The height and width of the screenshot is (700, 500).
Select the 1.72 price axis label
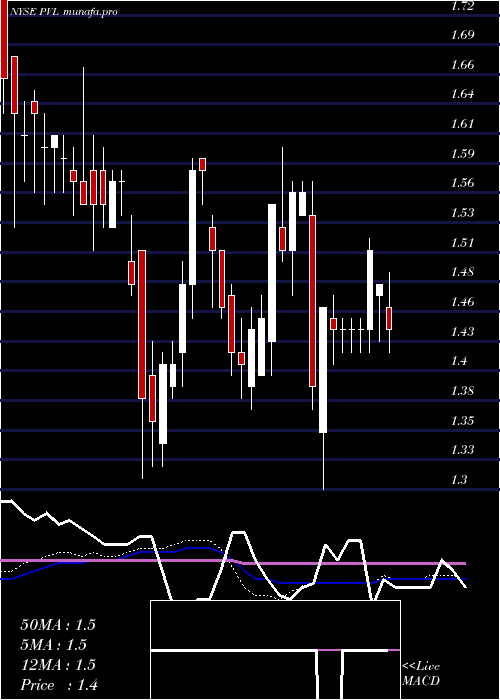(x=463, y=6)
